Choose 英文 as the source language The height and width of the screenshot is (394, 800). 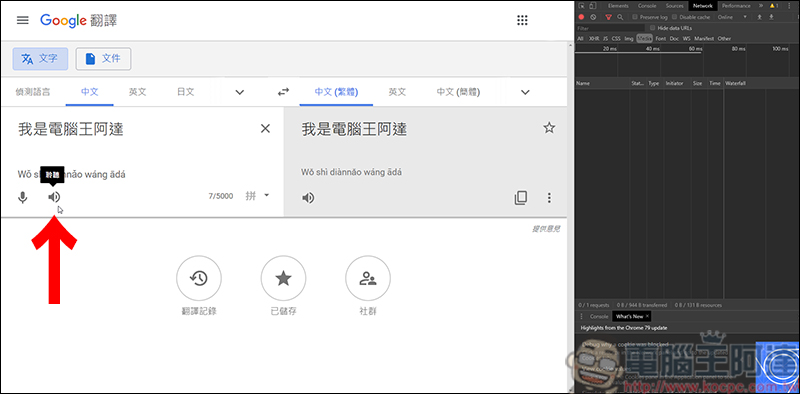137,92
